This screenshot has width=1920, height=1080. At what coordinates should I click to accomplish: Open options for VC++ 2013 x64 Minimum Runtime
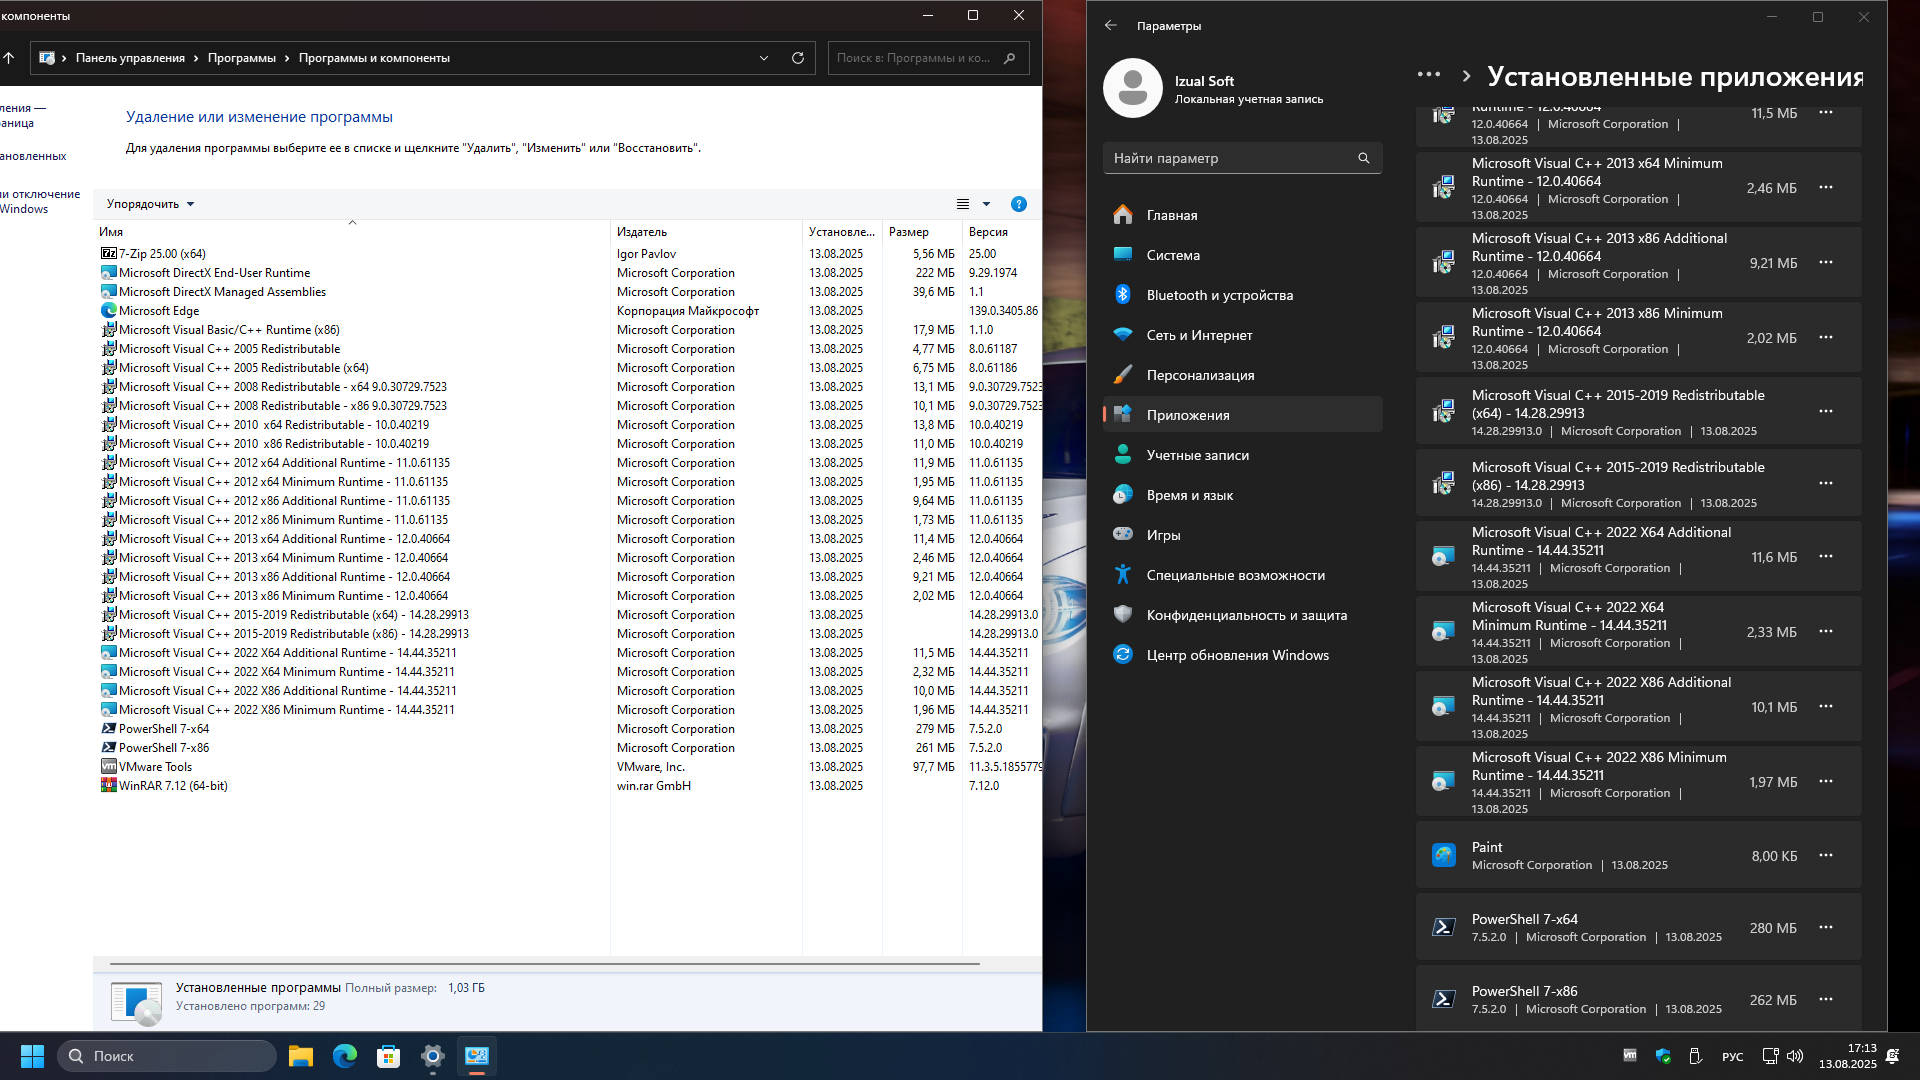(1826, 187)
